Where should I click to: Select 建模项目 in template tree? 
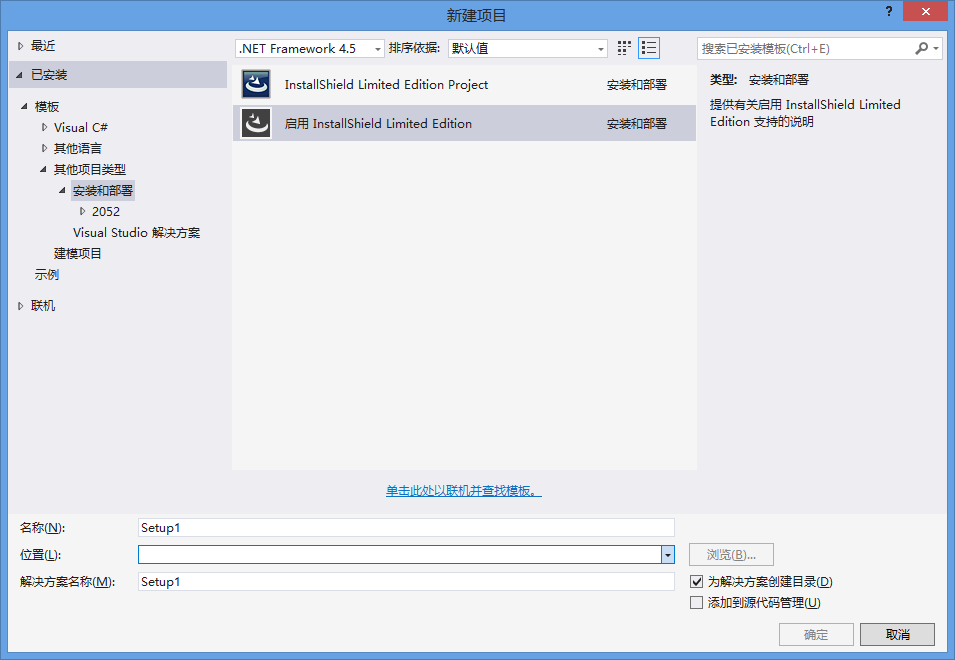point(78,253)
